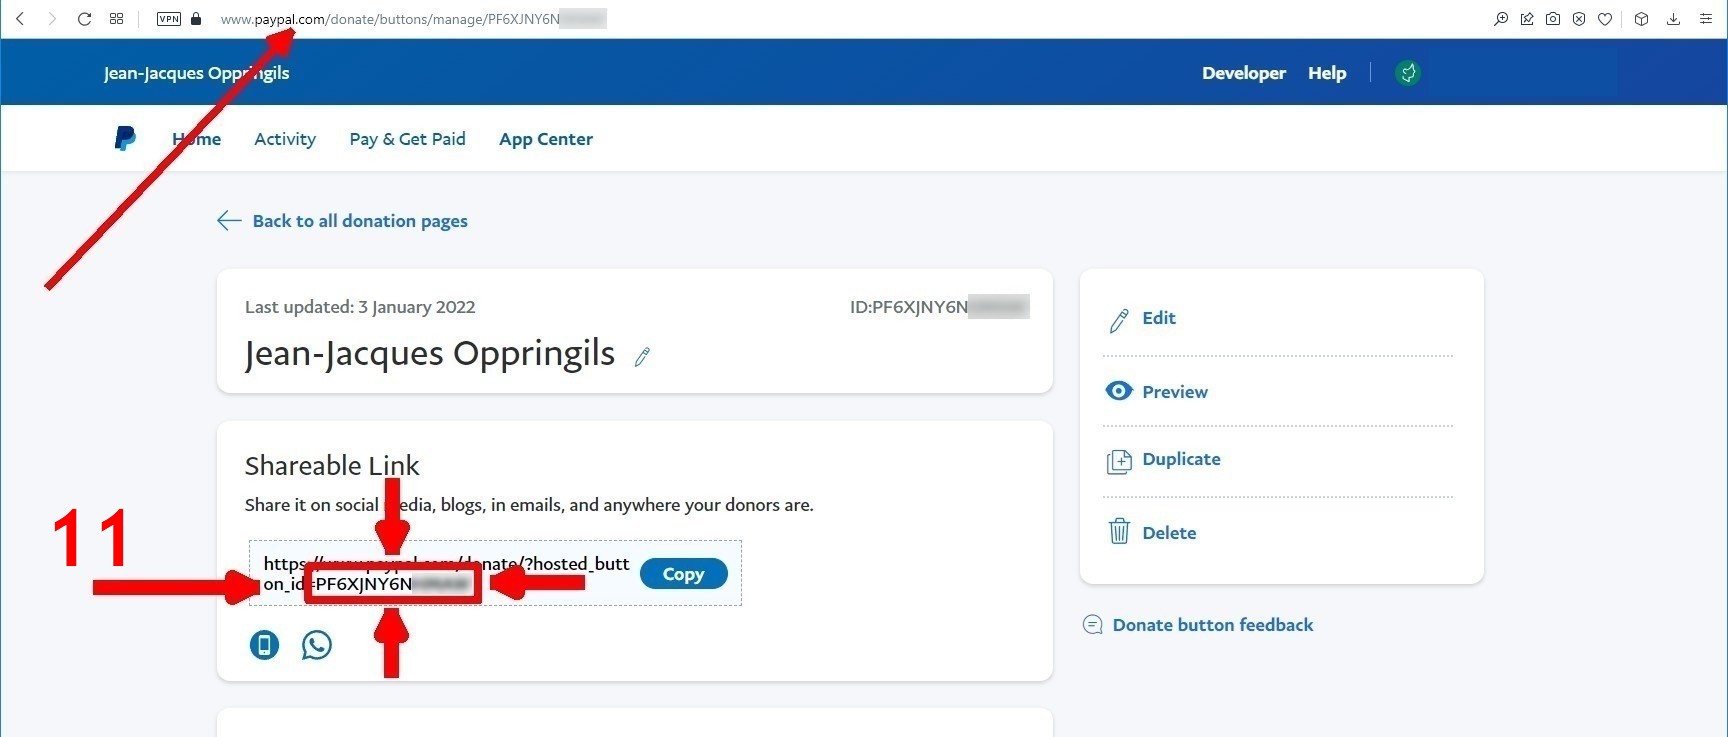Duplicate the donation button
Screen dimensions: 1728x737
(x=1181, y=459)
